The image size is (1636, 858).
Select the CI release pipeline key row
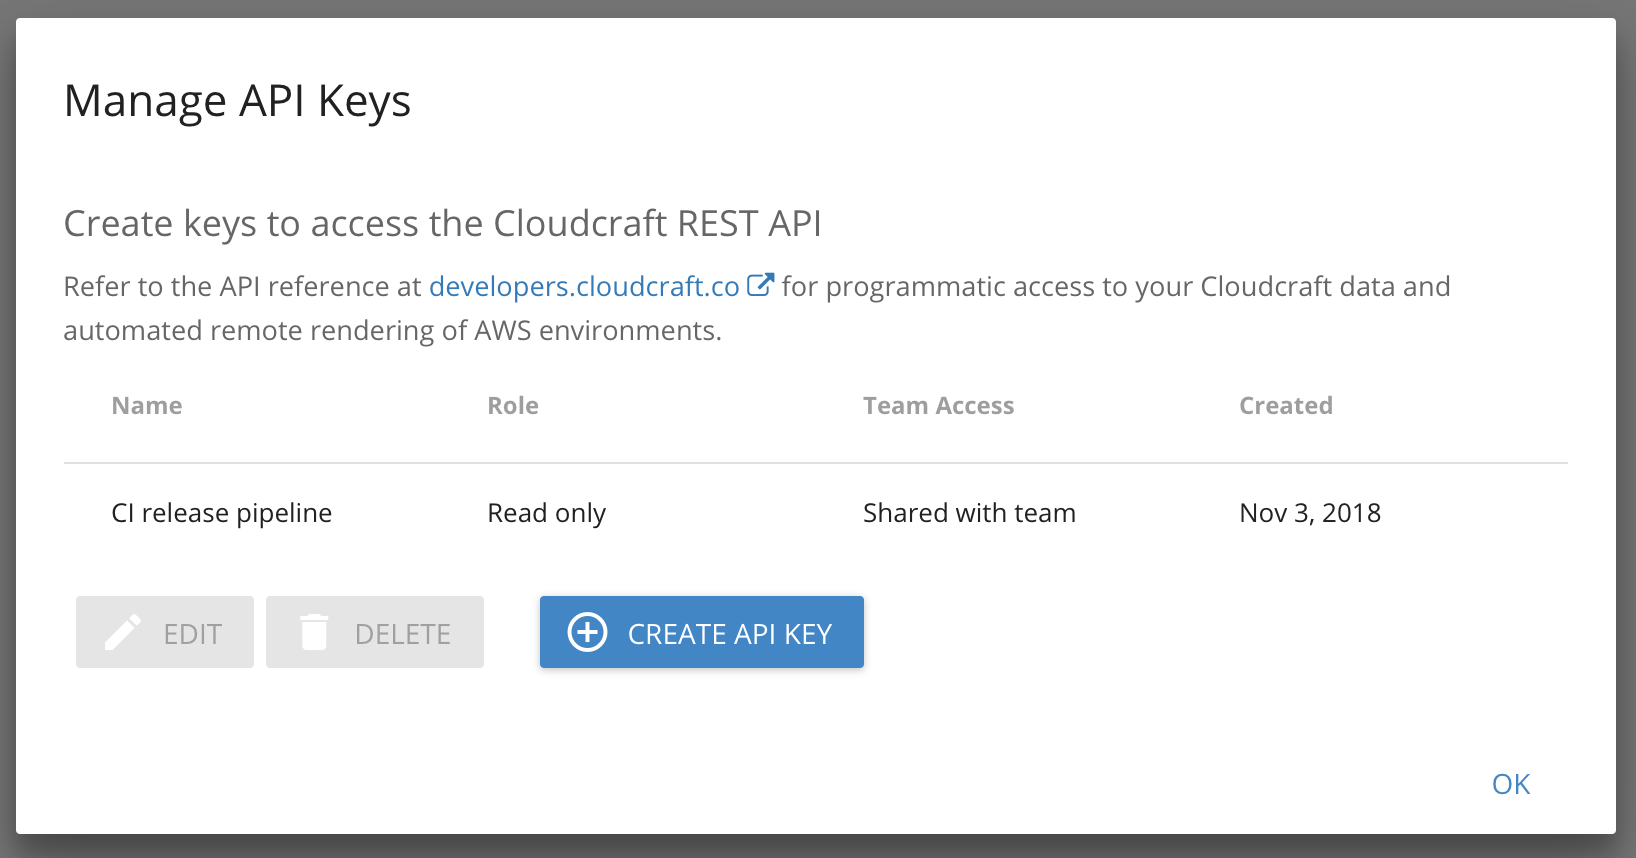coord(221,513)
